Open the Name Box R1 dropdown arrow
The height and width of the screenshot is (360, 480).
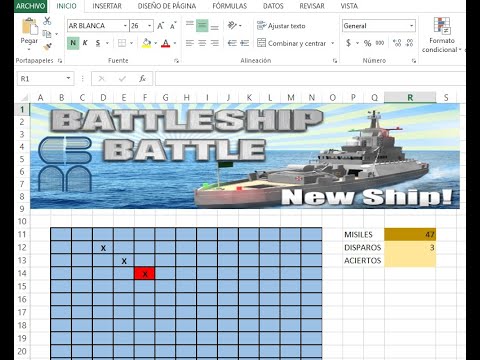(68, 78)
